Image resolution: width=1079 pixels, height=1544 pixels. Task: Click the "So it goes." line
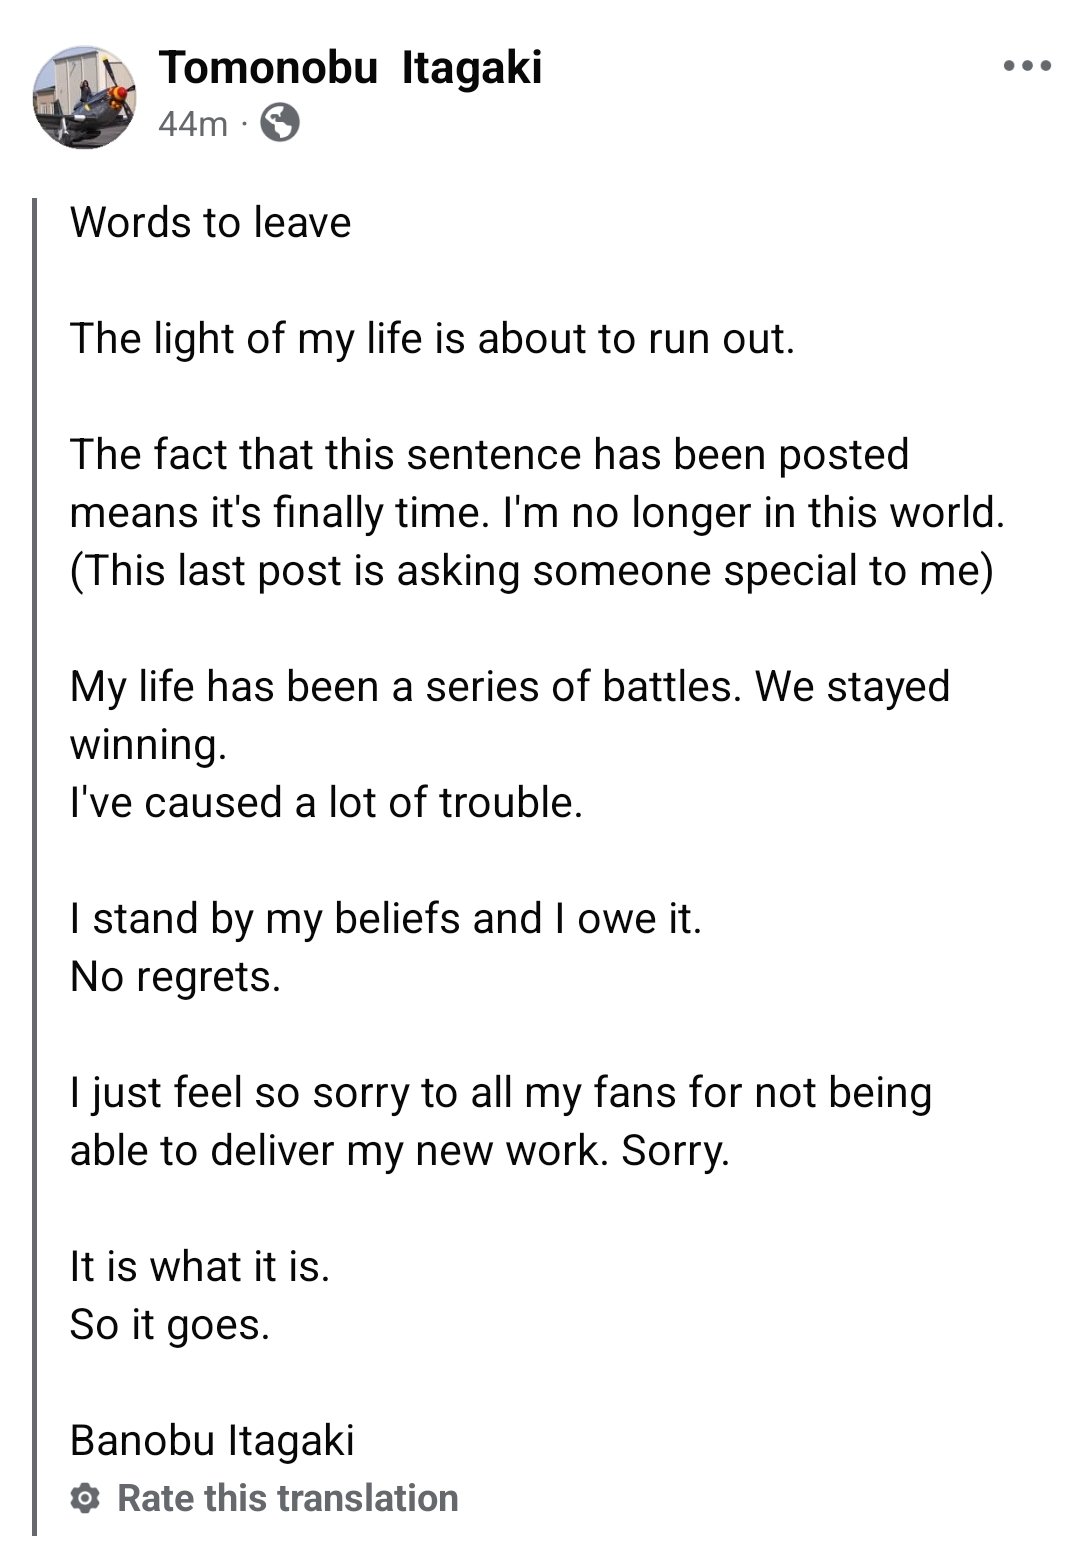[x=170, y=1324]
